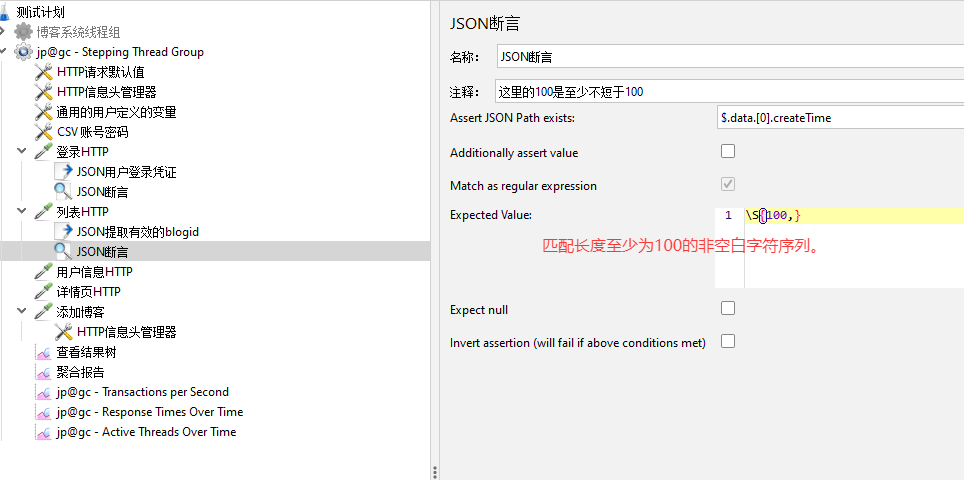Click the gear icon of Stepping Thread Group
This screenshot has height=480, width=964.
coord(23,52)
